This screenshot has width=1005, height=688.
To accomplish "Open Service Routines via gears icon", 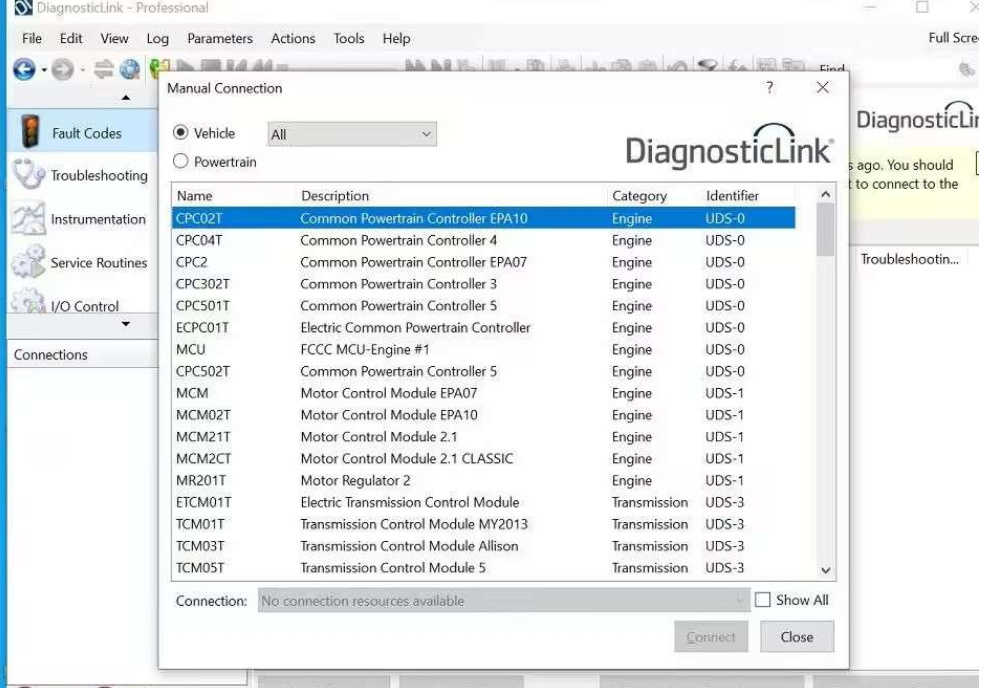I will (x=28, y=263).
